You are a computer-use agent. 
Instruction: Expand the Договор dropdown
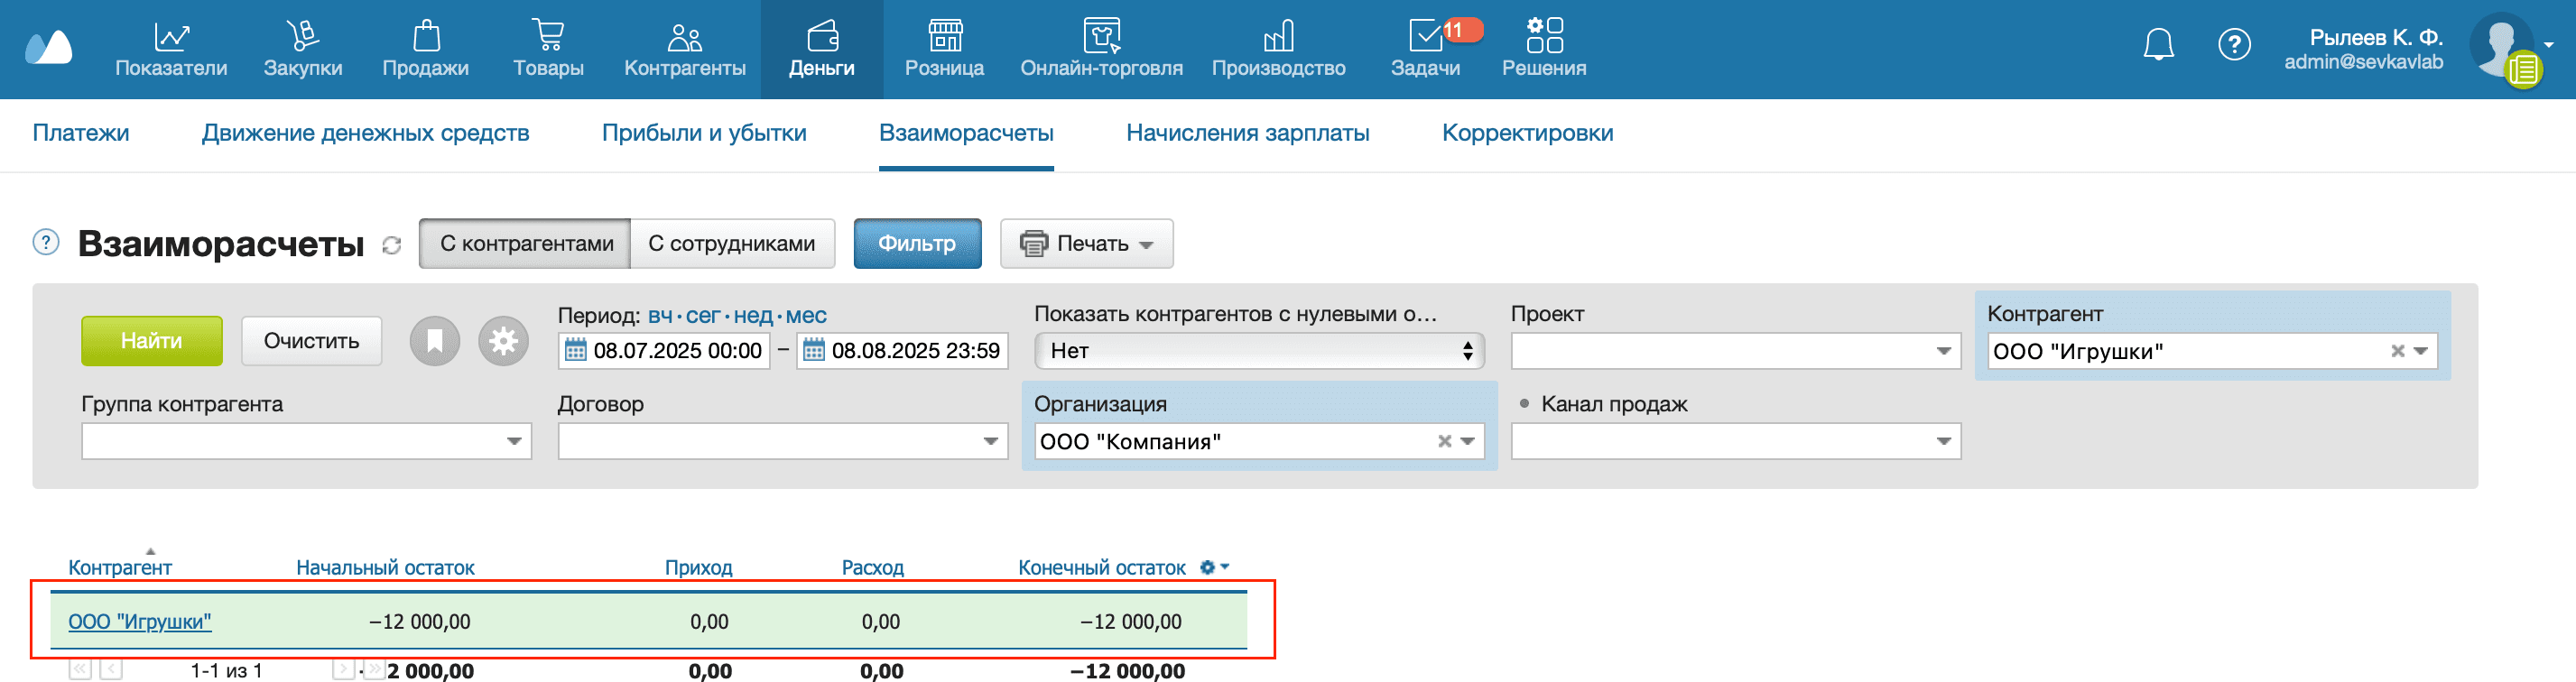click(990, 441)
